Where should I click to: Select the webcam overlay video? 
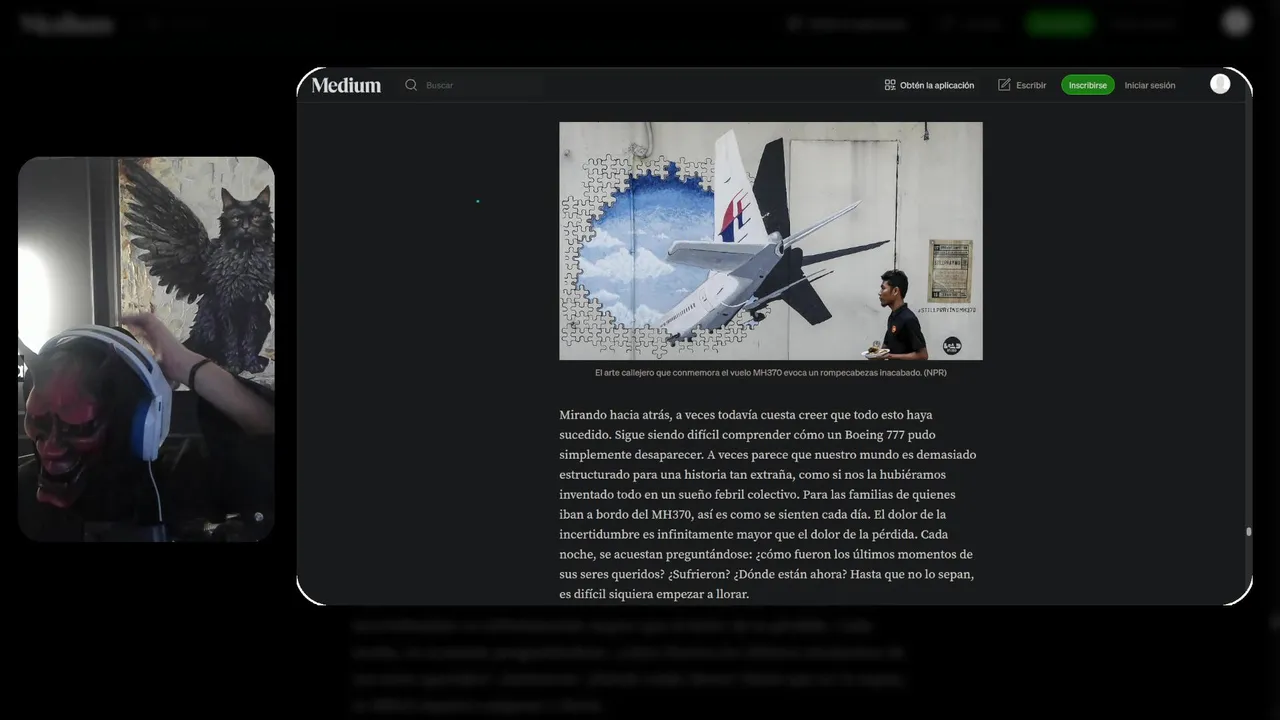(146, 349)
